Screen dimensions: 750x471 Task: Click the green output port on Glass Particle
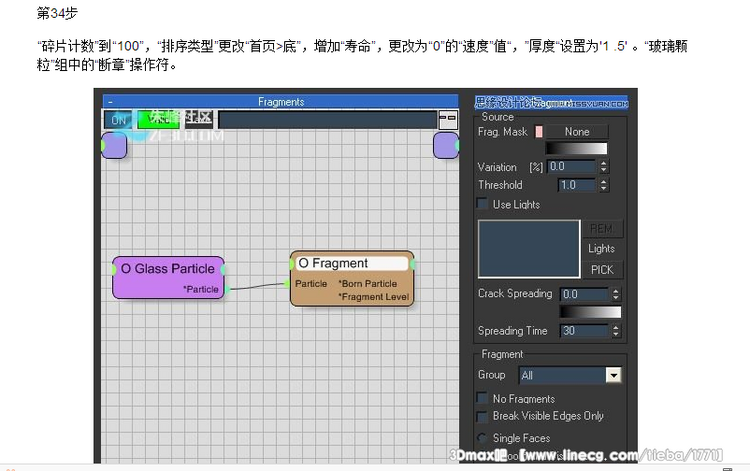tap(228, 289)
